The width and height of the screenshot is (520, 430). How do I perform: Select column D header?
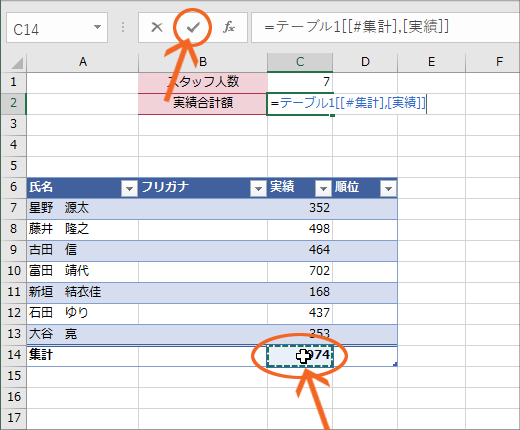(365, 62)
